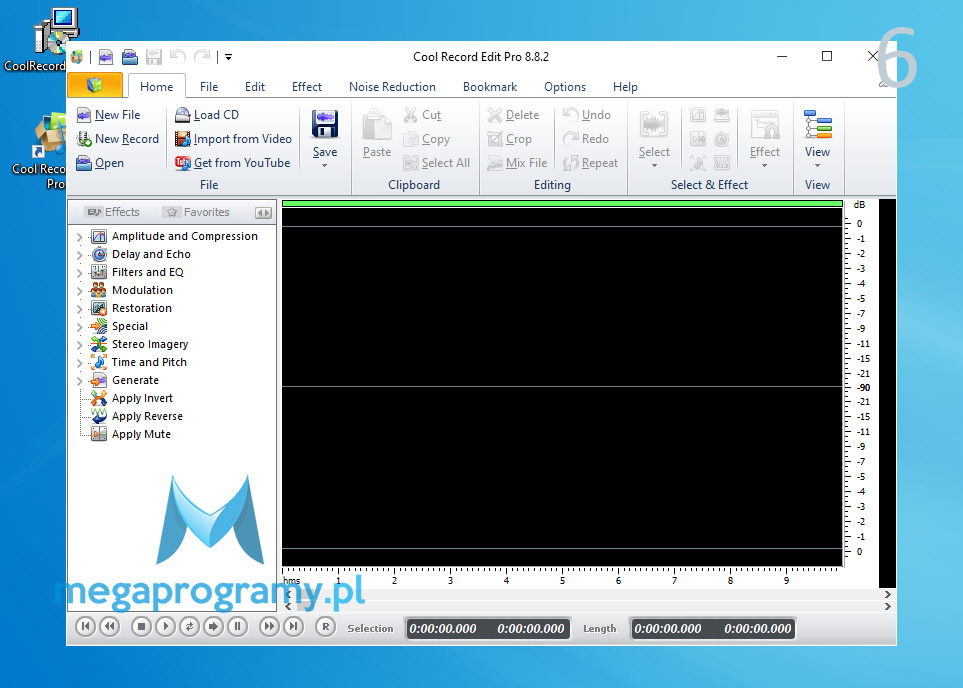Click the large Effect icon
The width and height of the screenshot is (963, 688).
pos(765,125)
